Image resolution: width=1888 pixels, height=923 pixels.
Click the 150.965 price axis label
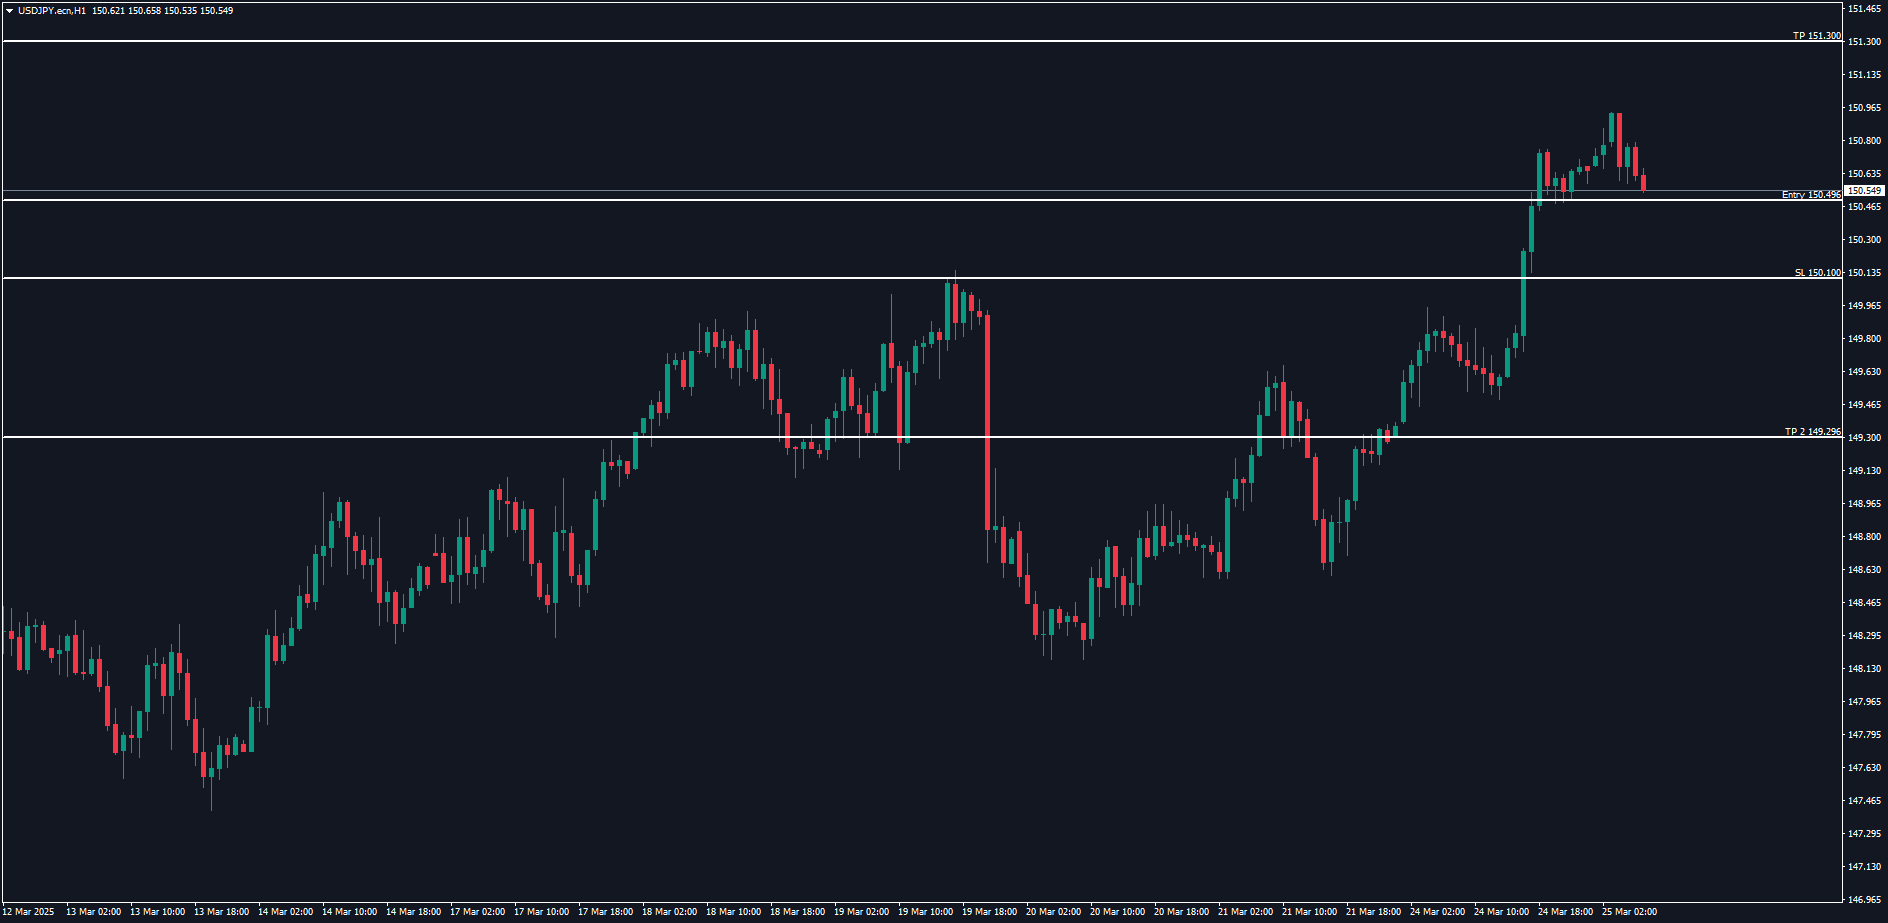1864,108
